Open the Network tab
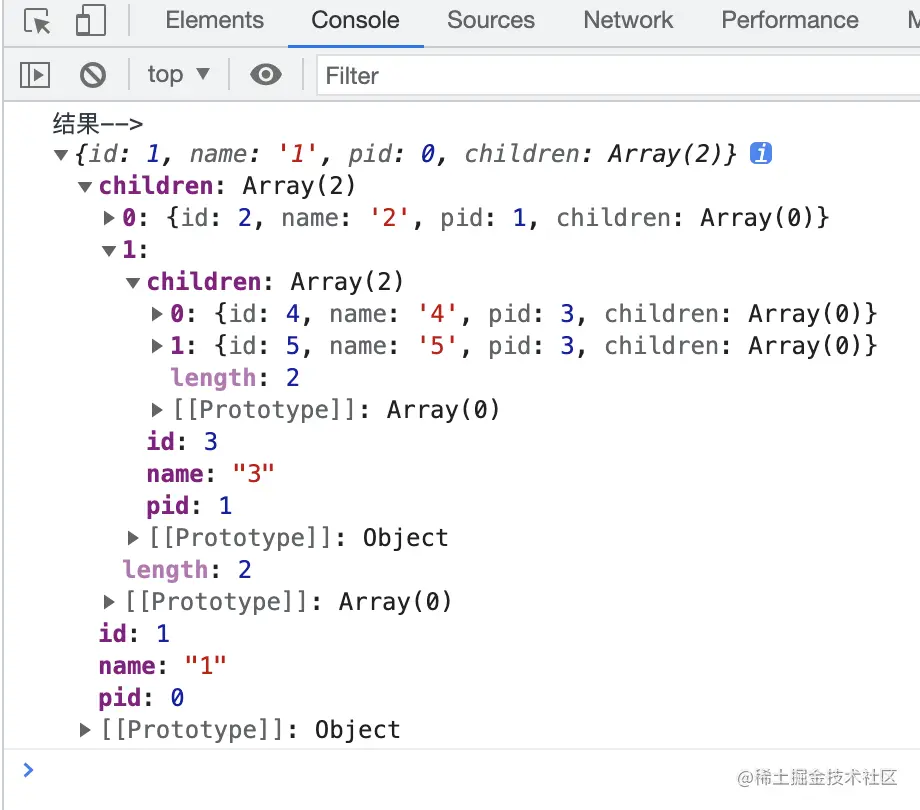The image size is (920, 810). pyautogui.click(x=628, y=20)
